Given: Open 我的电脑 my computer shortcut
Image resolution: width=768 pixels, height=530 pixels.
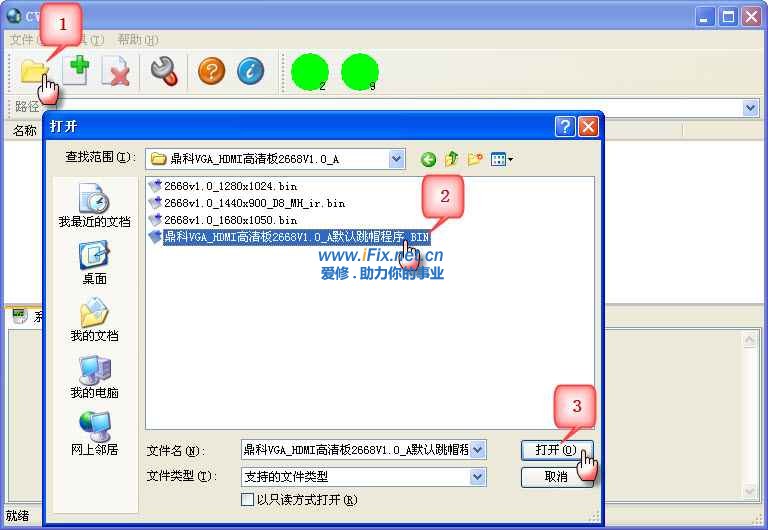Looking at the screenshot, I should (94, 376).
